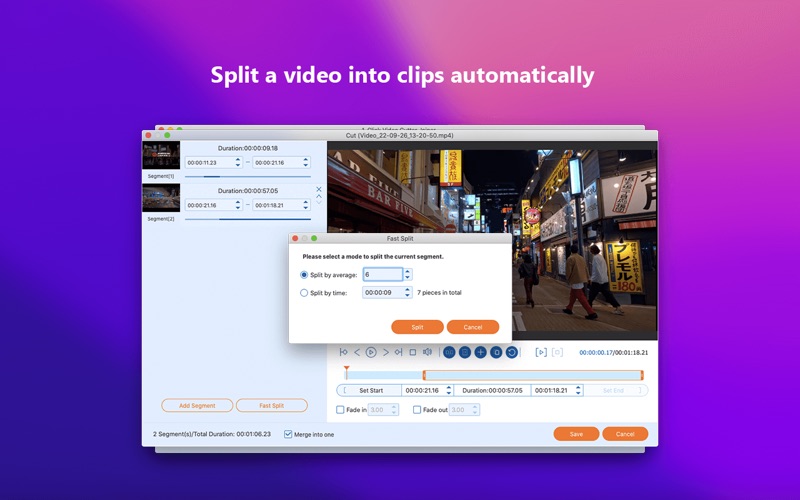Click the orange Split button
Viewport: 800px width, 500px height.
pyautogui.click(x=417, y=327)
